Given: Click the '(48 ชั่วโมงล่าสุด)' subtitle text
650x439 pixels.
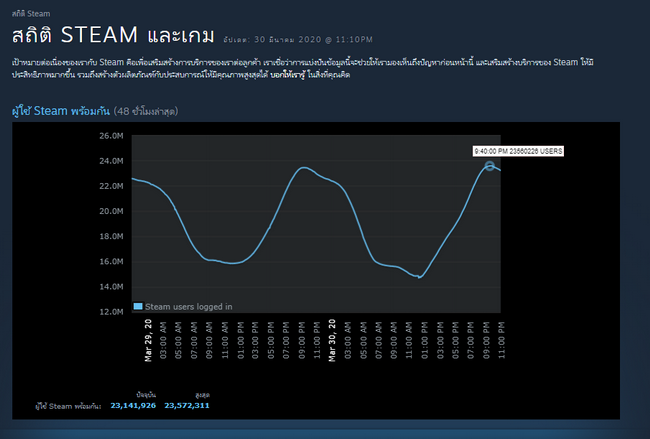Looking at the screenshot, I should click(x=146, y=111).
